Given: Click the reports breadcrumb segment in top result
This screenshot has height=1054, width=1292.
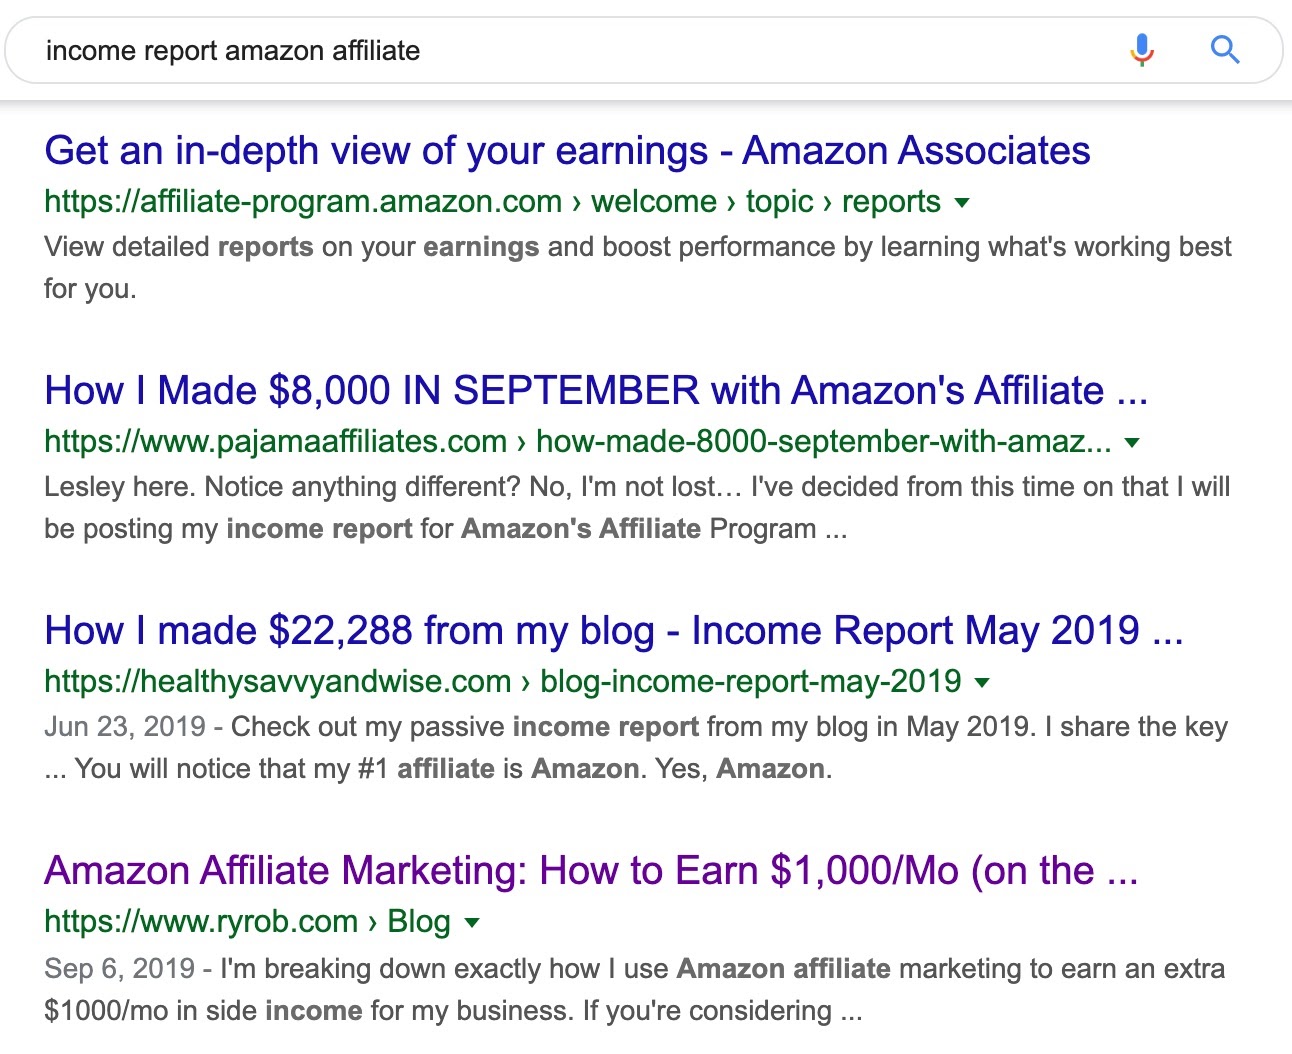Looking at the screenshot, I should pyautogui.click(x=891, y=201).
